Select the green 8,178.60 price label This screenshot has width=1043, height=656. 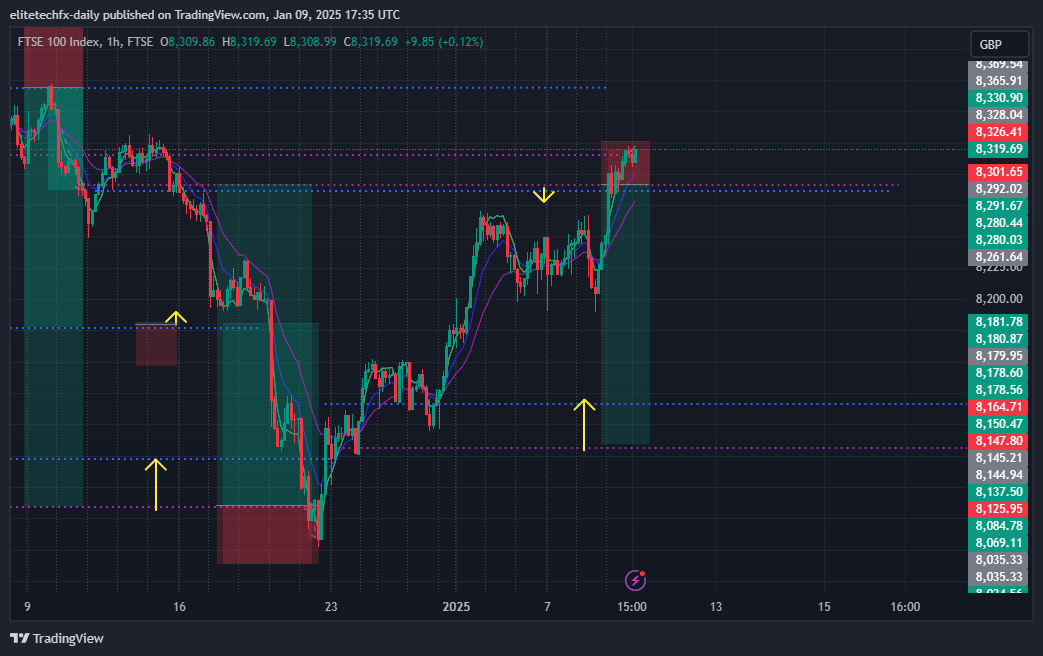click(998, 373)
